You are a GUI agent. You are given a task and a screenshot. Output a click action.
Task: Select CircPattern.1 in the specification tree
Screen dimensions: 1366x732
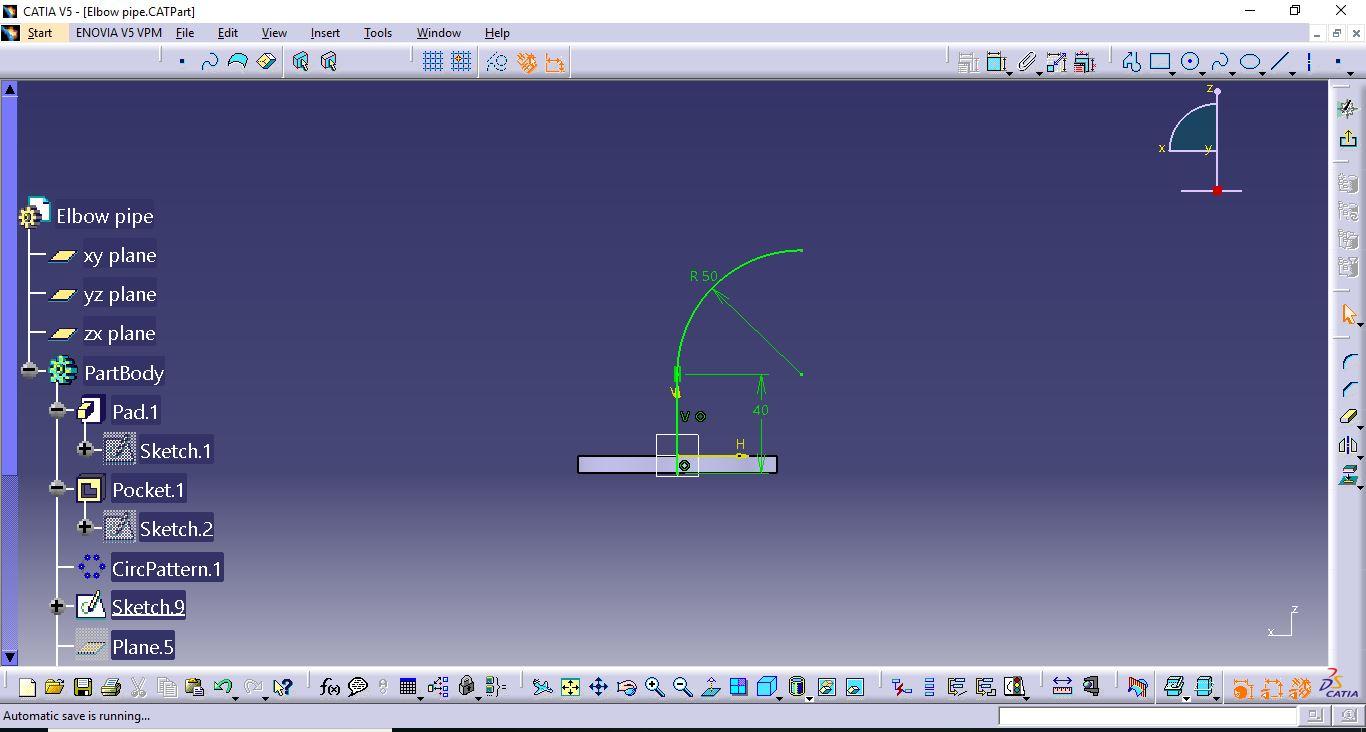(166, 569)
